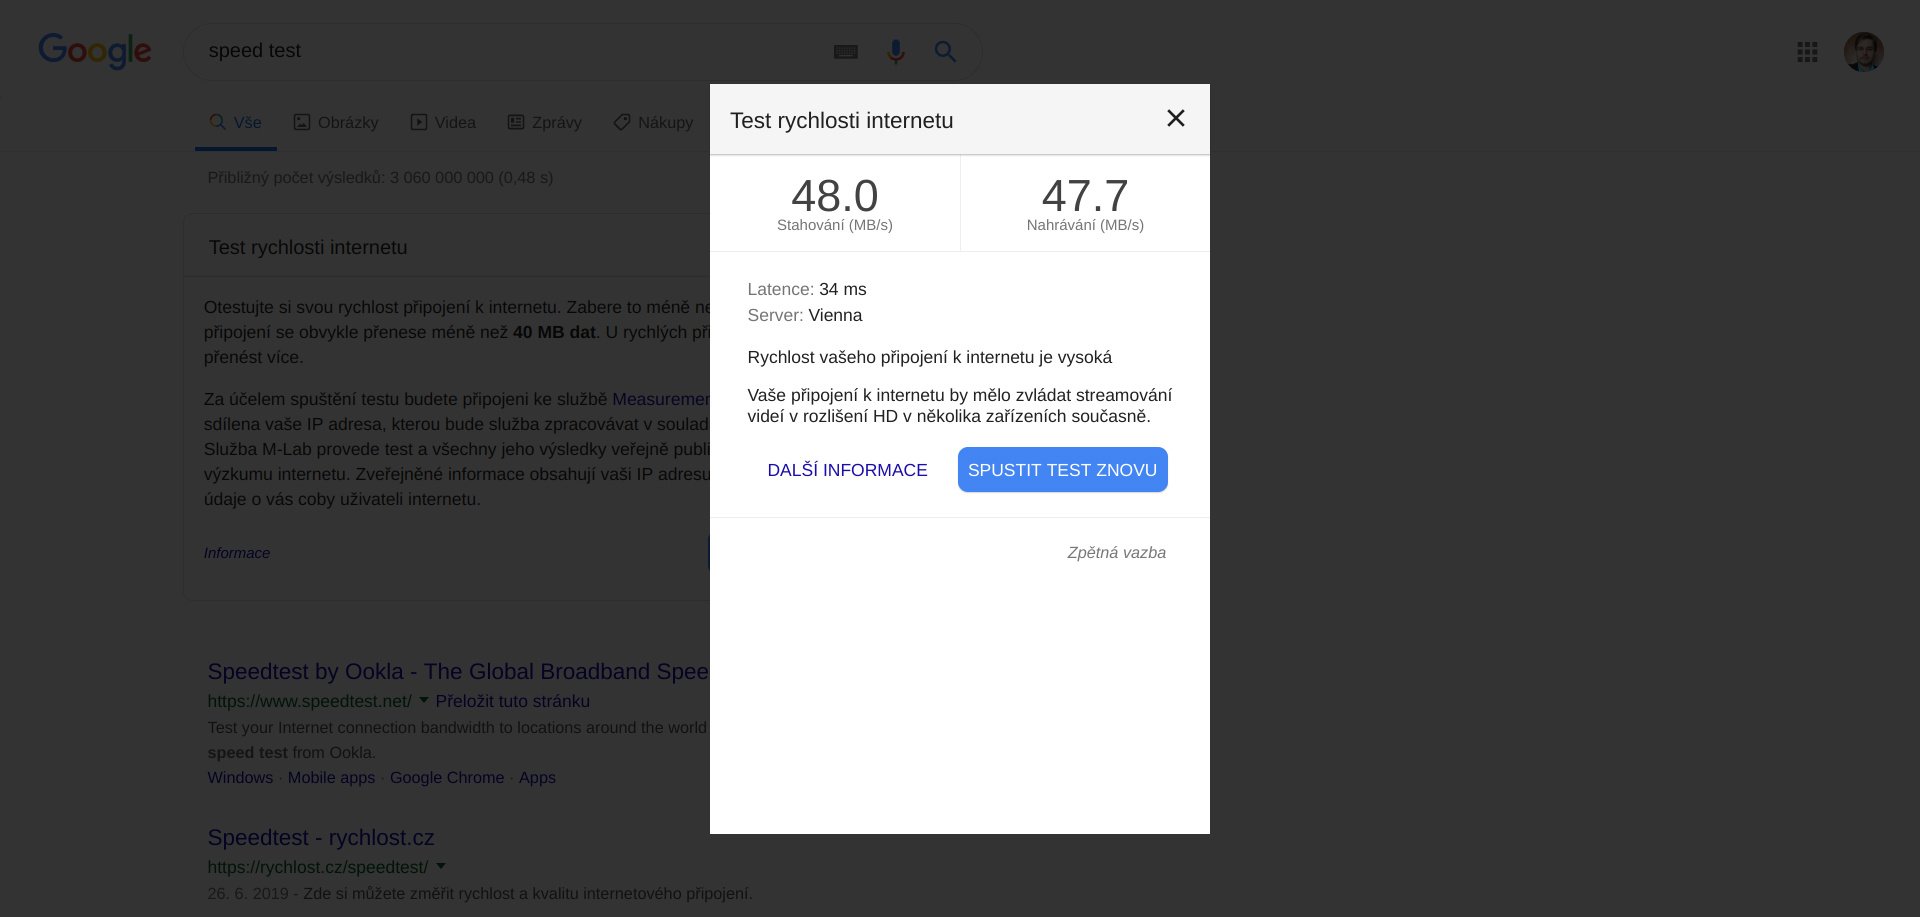The image size is (1920, 917).
Task: Click the search magnifier button
Action: (945, 51)
